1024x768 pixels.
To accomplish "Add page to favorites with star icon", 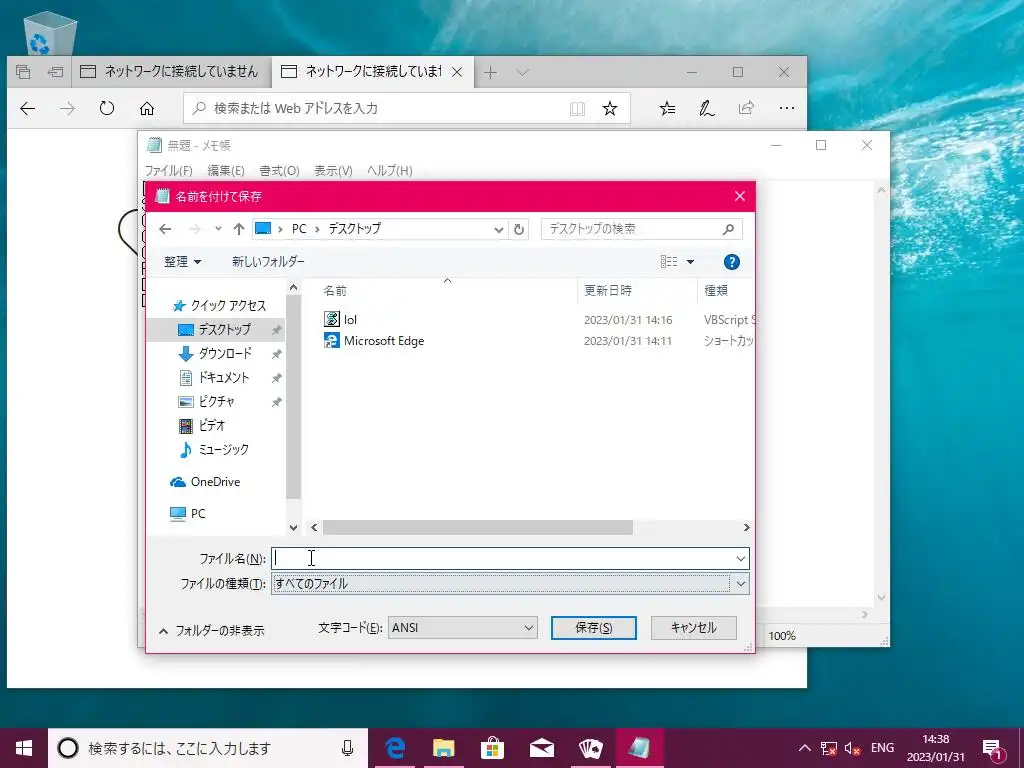I will [610, 108].
